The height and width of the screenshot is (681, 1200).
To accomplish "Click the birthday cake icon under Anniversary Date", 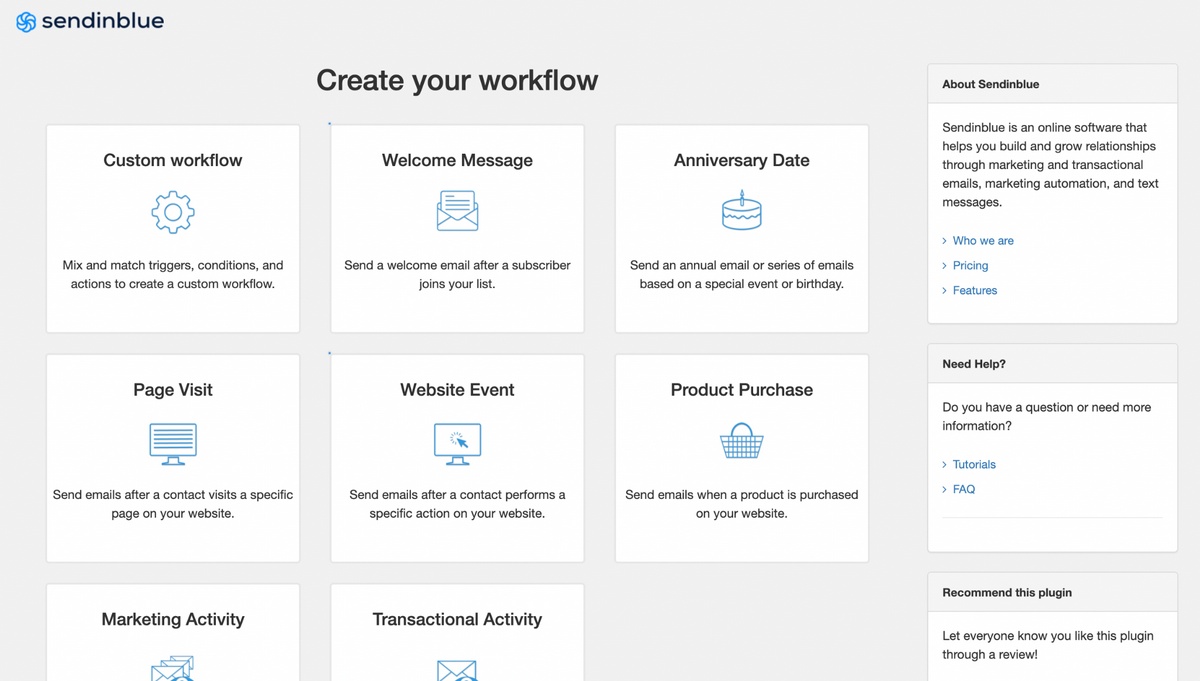I will click(741, 211).
